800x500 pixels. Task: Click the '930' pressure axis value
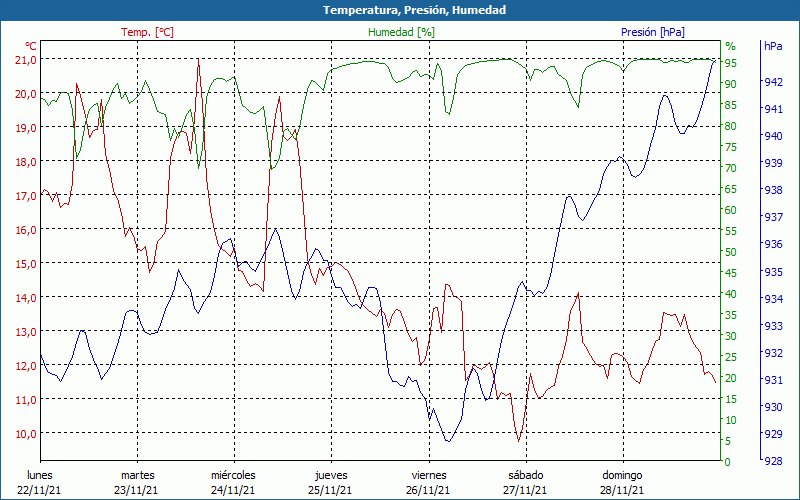pos(773,407)
